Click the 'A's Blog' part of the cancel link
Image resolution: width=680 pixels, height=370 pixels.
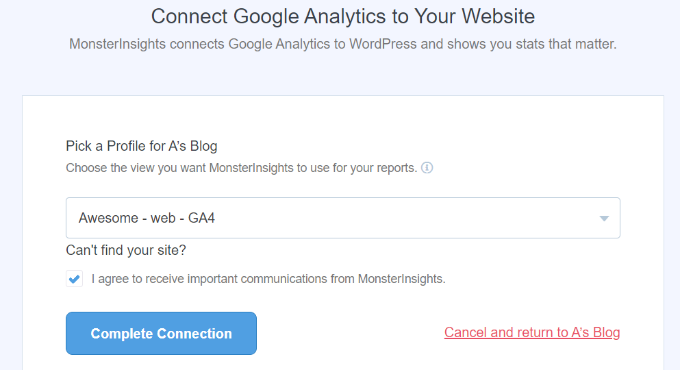pyautogui.click(x=595, y=332)
